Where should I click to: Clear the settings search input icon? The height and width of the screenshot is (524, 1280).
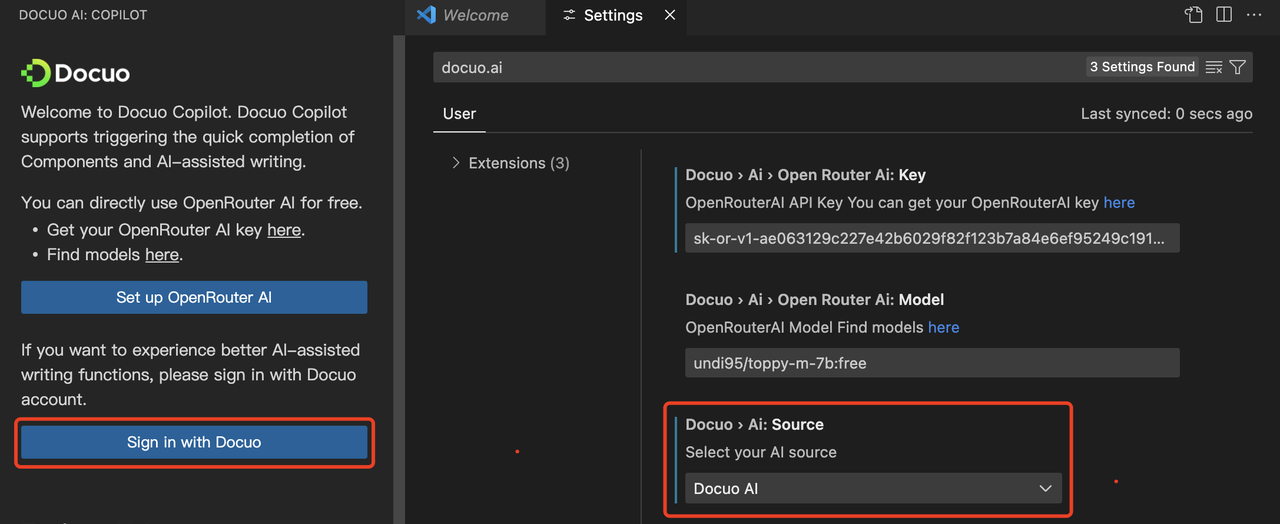click(1214, 67)
